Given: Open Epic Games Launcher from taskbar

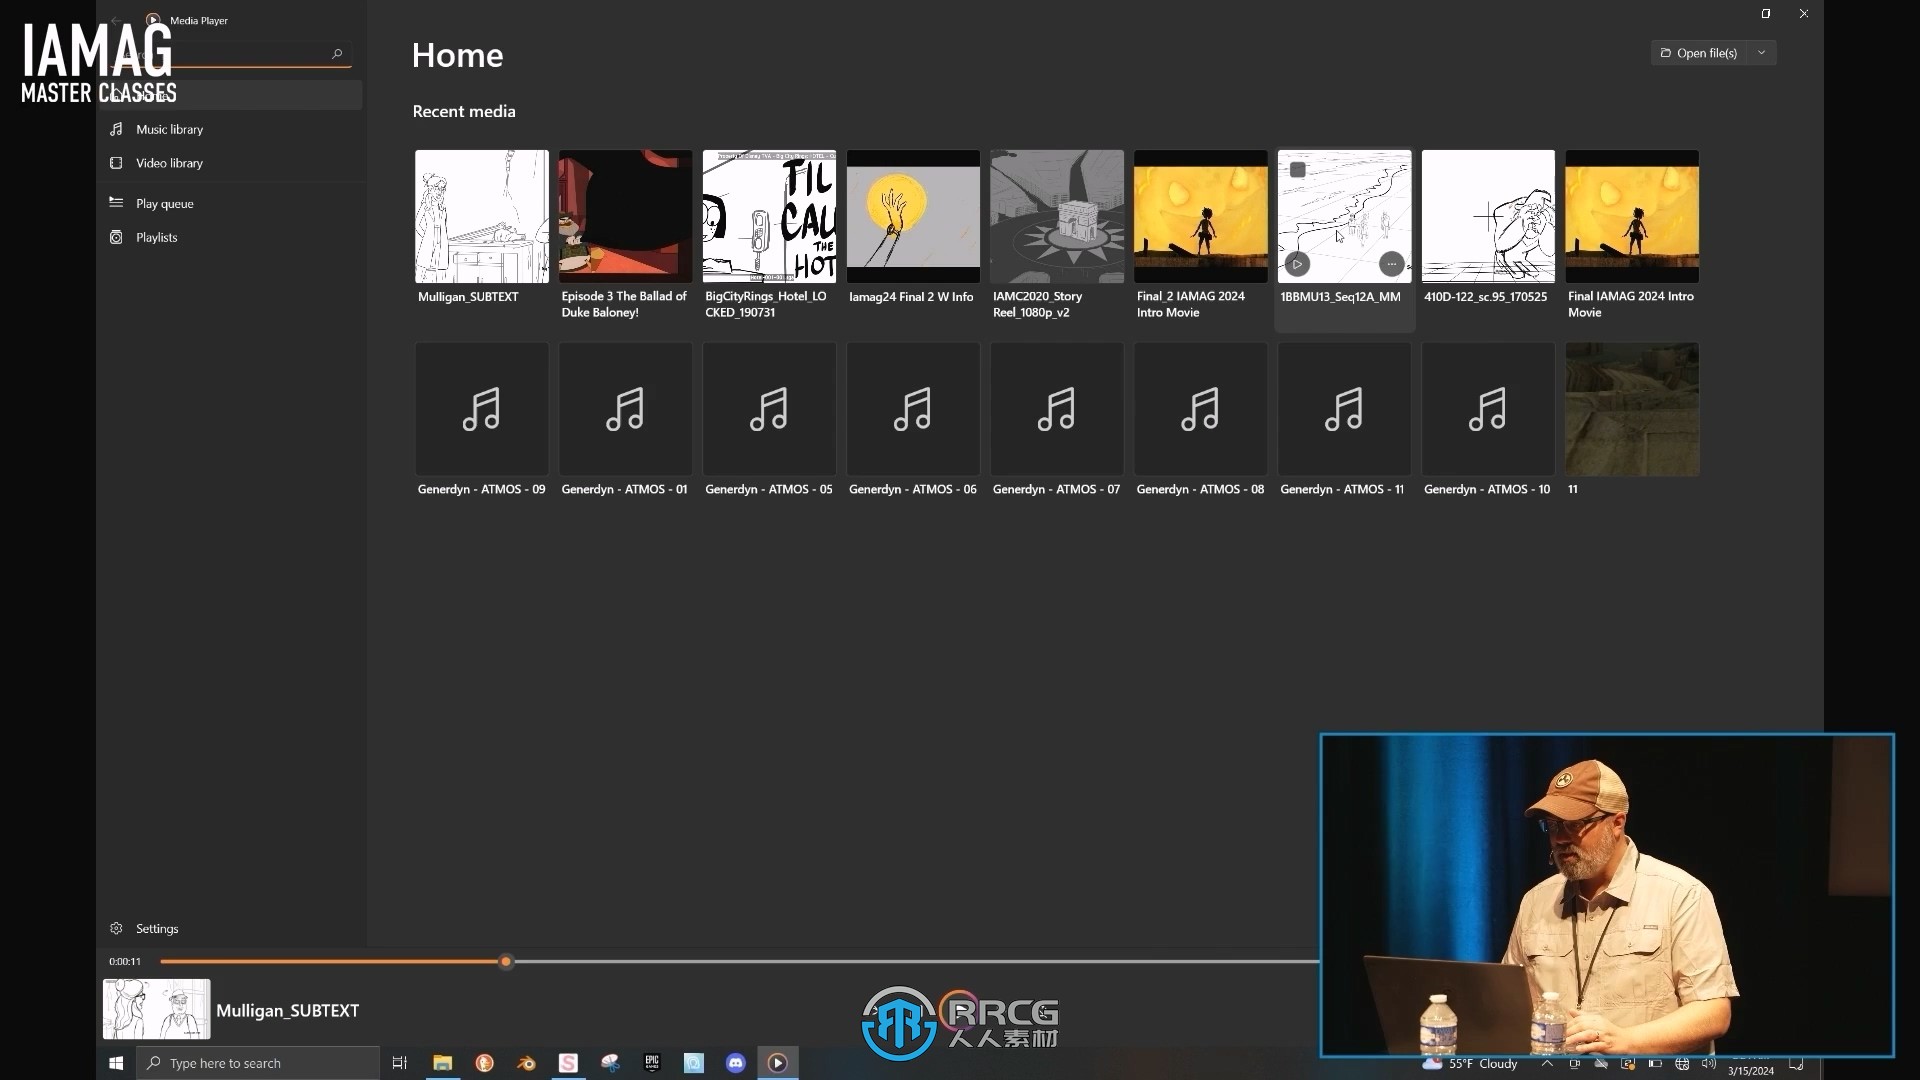Looking at the screenshot, I should tap(652, 1063).
